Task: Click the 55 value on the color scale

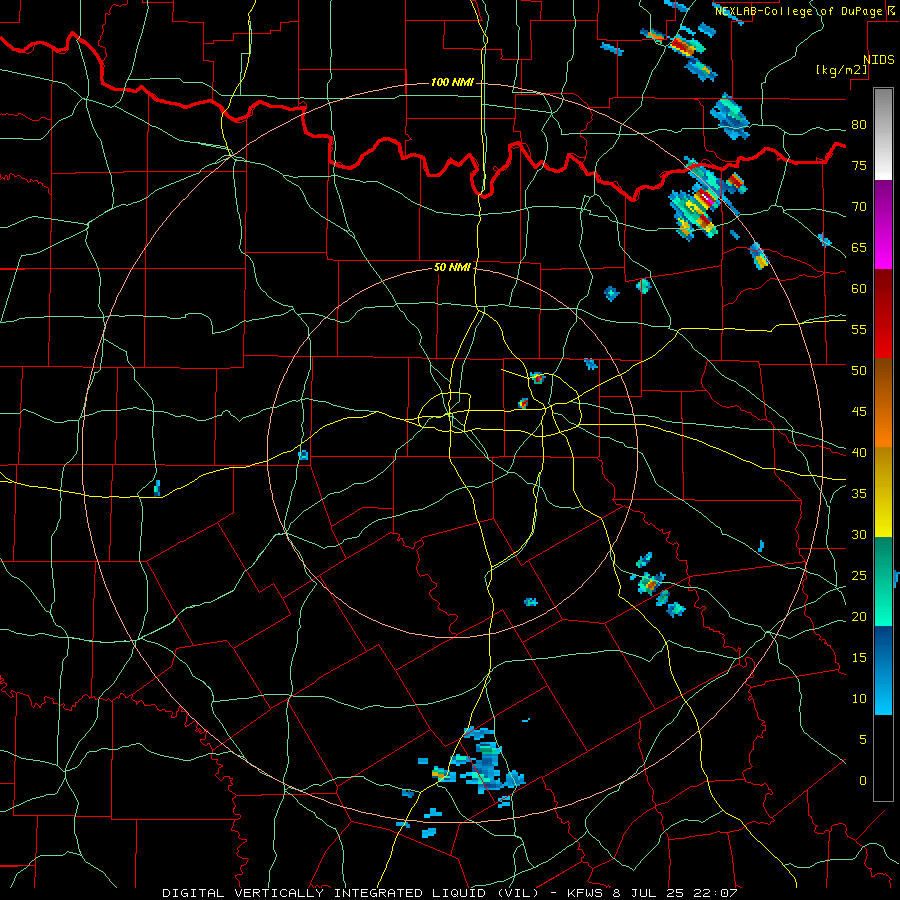Action: tap(859, 329)
